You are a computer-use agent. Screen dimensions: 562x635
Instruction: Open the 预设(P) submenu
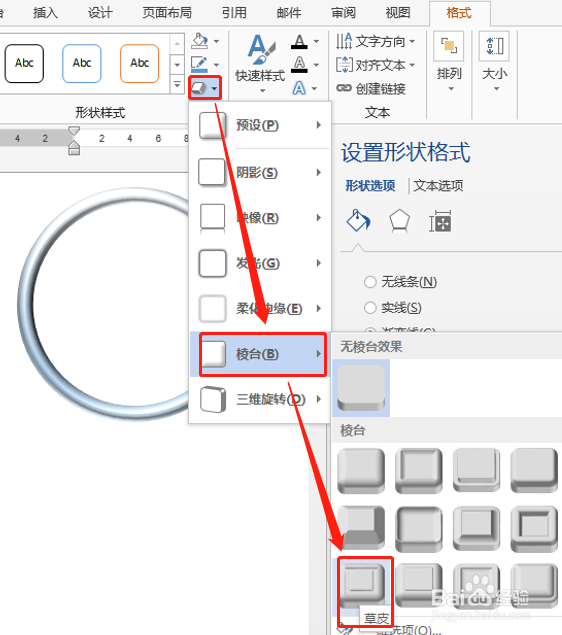(260, 125)
